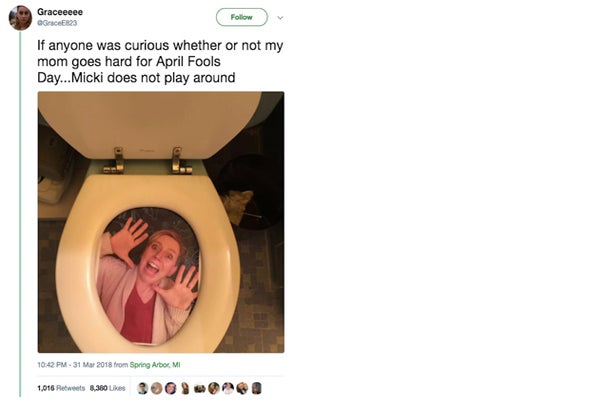Open the Graceeeee display name link

coord(60,12)
